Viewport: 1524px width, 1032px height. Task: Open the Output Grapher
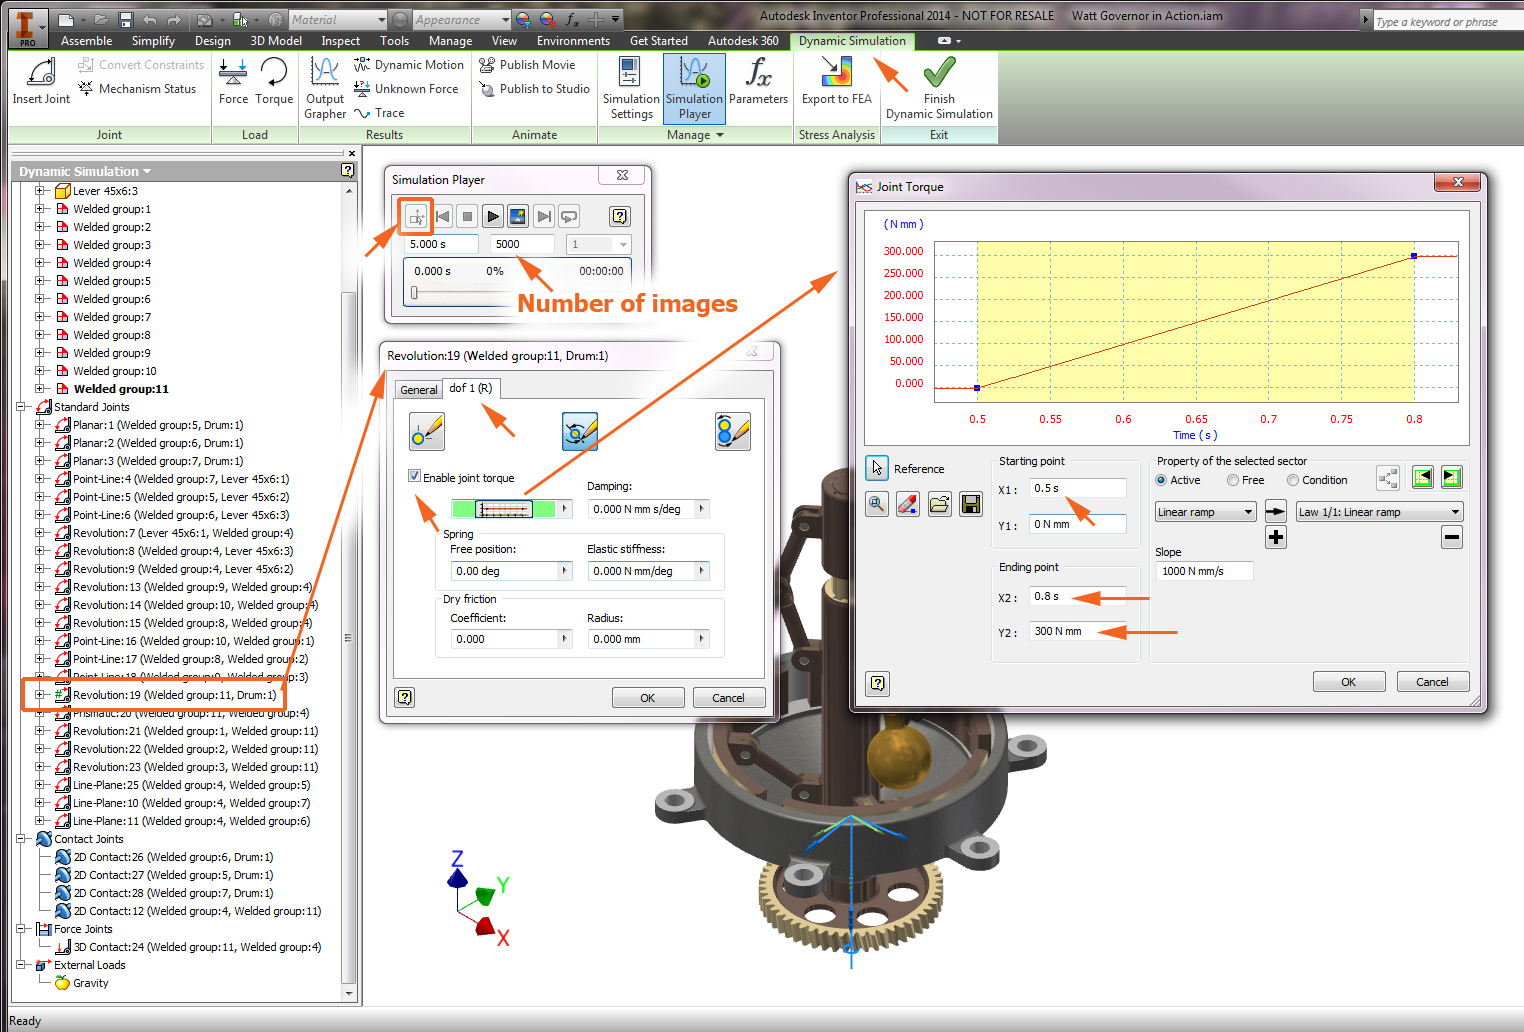point(325,88)
